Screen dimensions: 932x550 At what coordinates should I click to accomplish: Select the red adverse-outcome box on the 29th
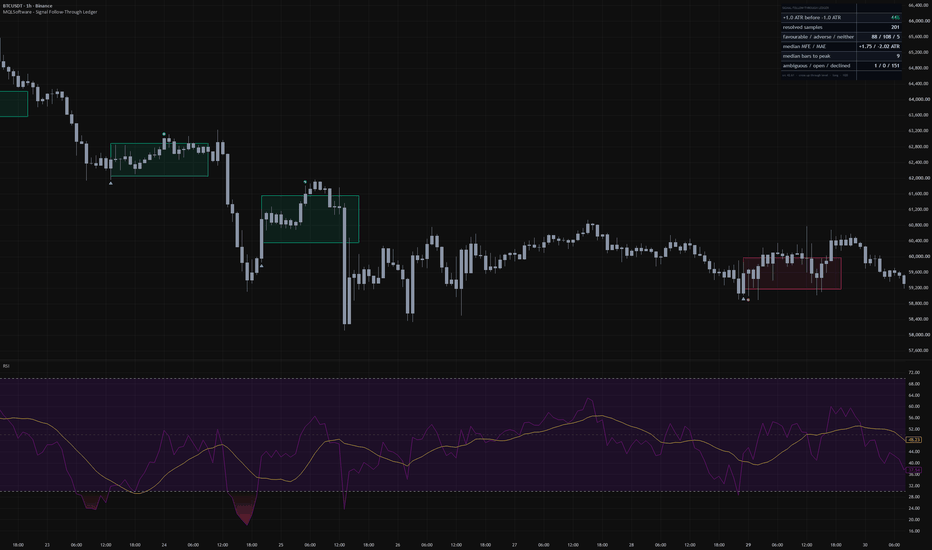click(x=792, y=274)
